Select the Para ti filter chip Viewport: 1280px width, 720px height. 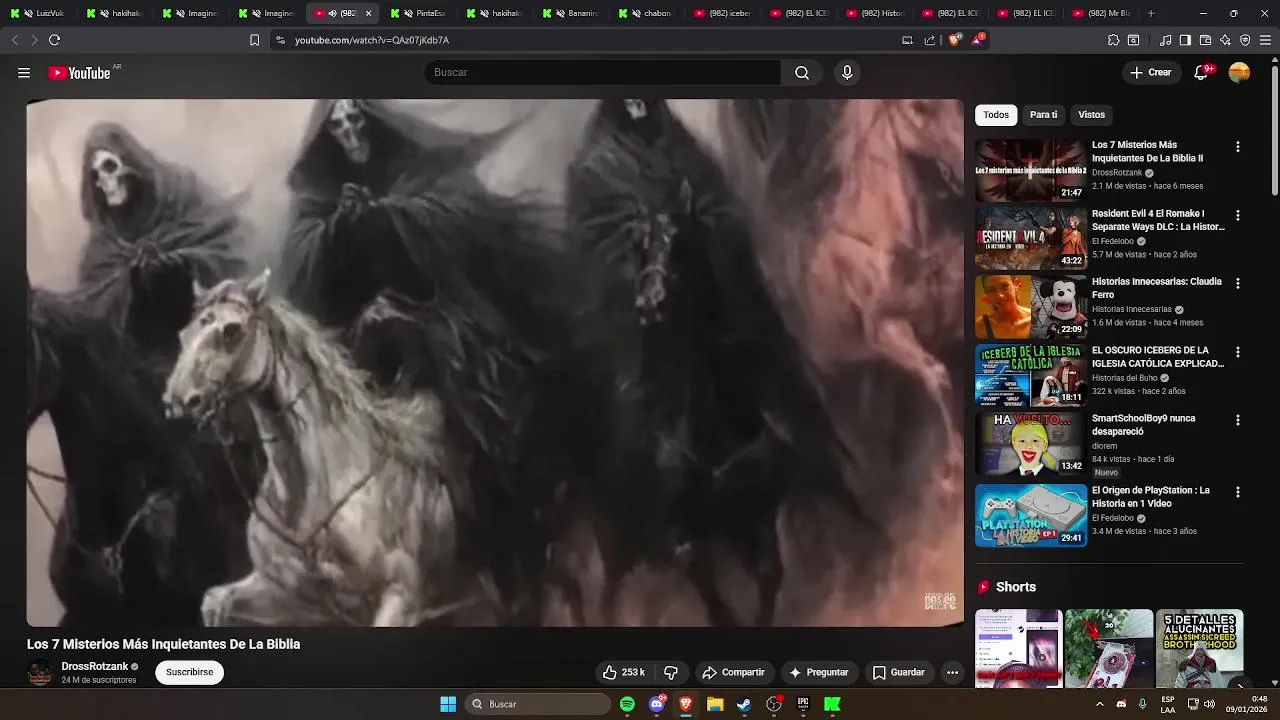(1043, 115)
